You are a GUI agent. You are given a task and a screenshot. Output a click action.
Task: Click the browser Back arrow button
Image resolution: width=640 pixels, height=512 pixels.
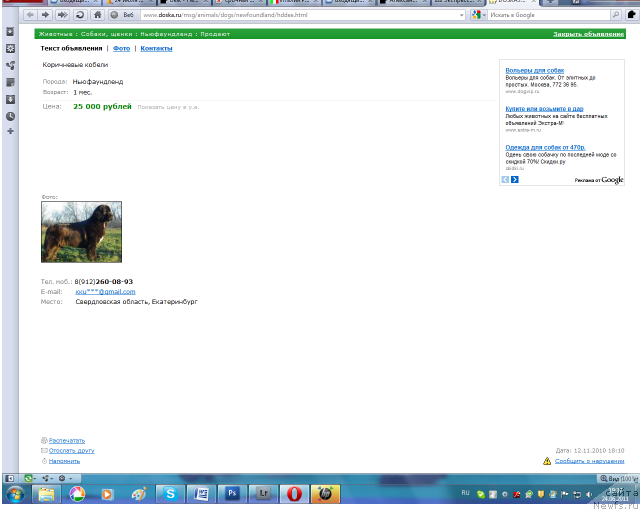pos(29,15)
